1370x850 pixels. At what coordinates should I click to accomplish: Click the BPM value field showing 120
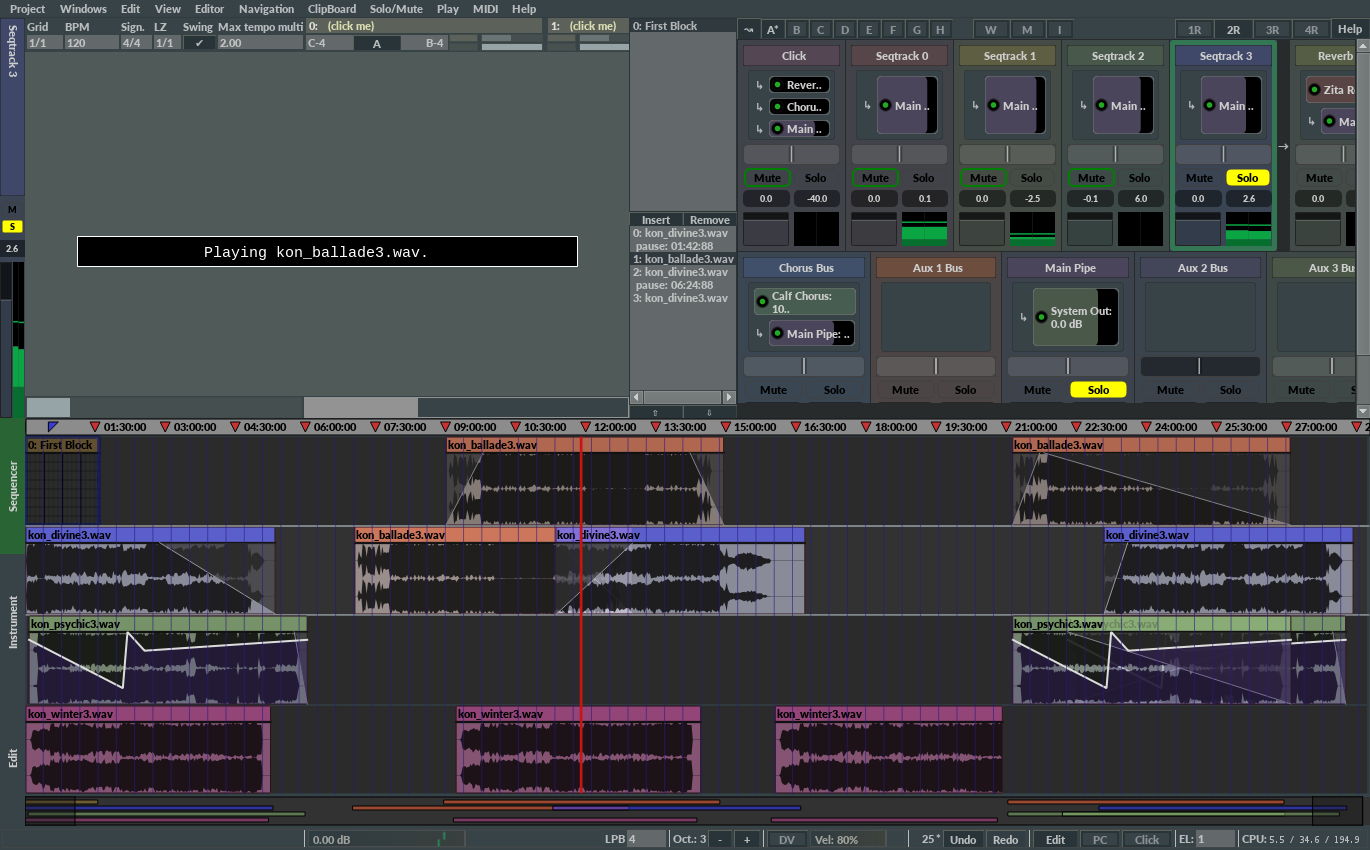point(91,43)
